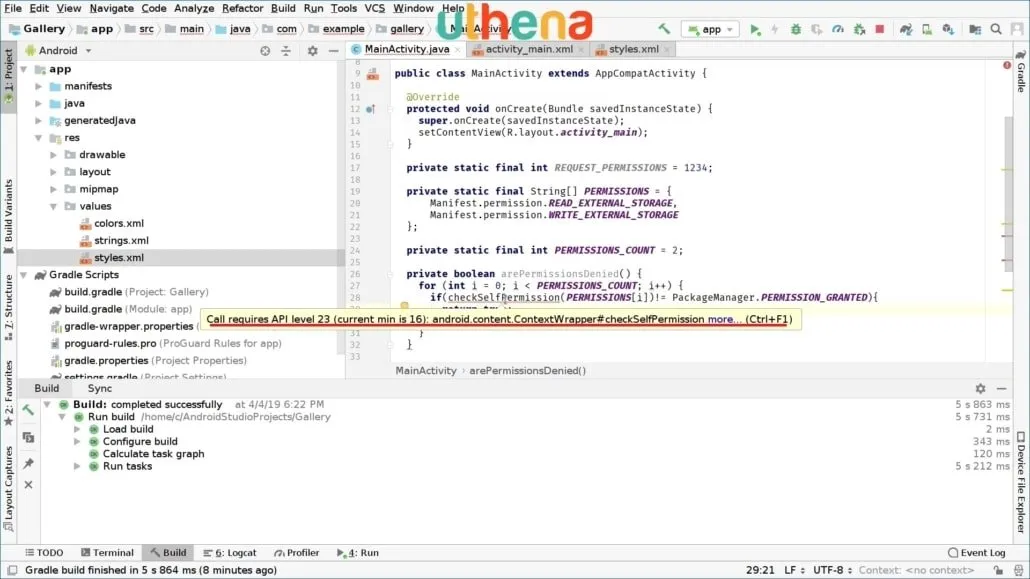Screen dimensions: 1030x579
Task: Open the Profiler tool window button
Action: (x=296, y=553)
